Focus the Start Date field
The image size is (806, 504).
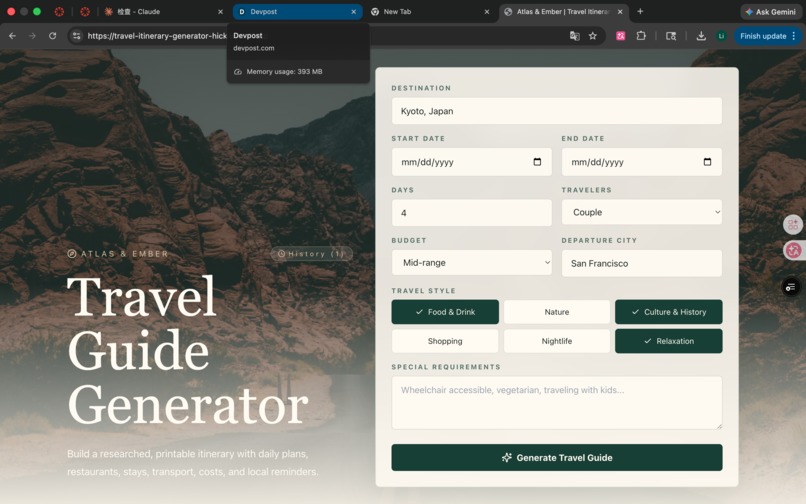pyautogui.click(x=471, y=162)
